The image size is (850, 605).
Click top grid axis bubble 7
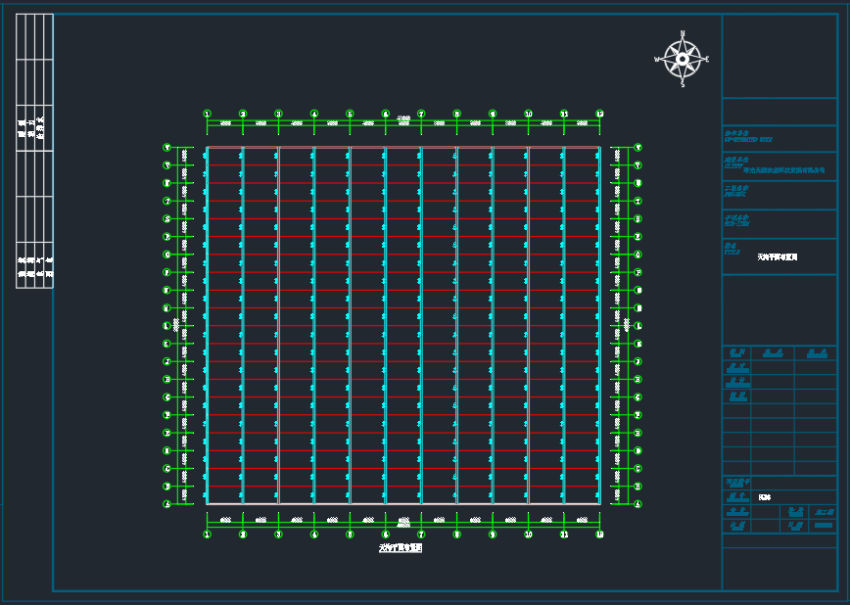[x=421, y=114]
